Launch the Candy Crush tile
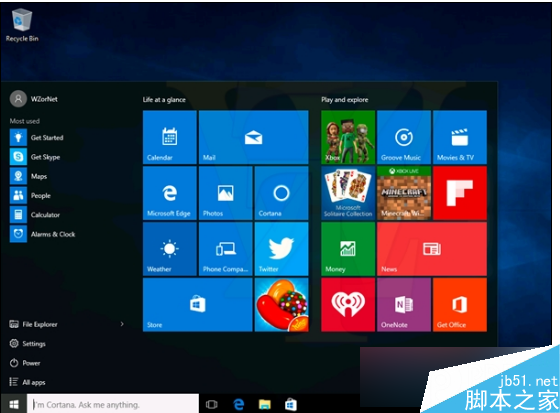 point(281,305)
